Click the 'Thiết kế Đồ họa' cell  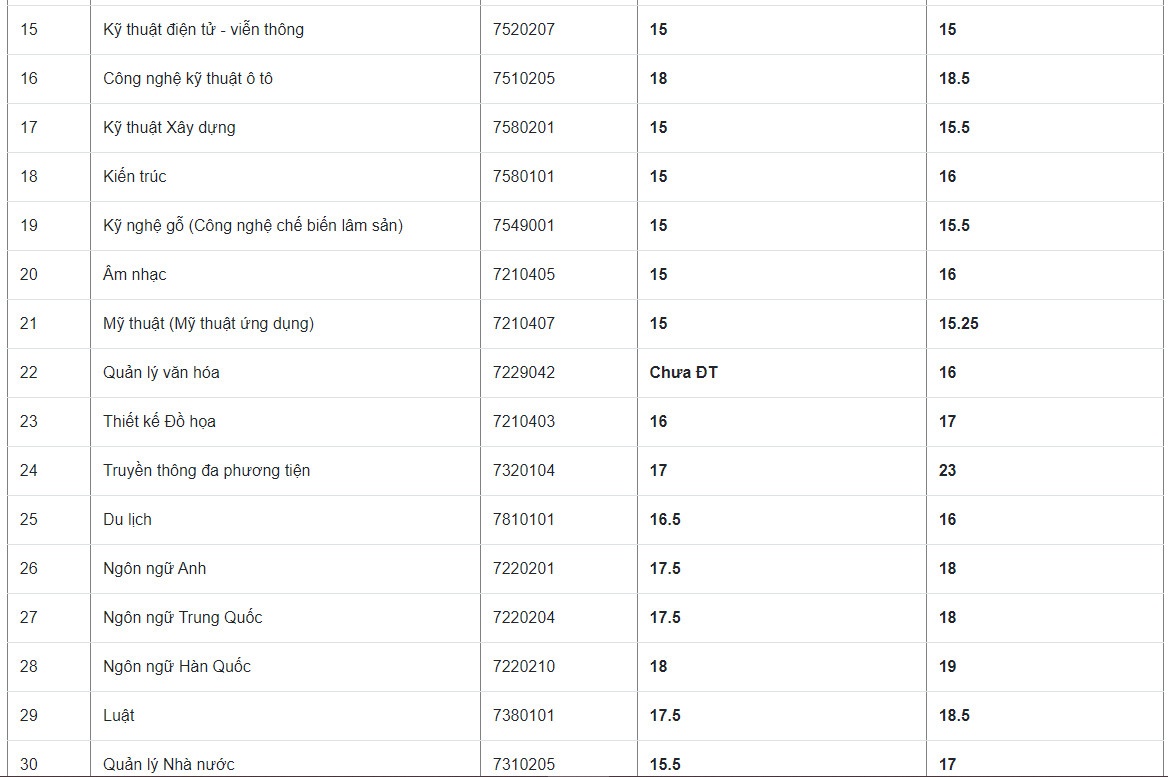[x=159, y=421]
